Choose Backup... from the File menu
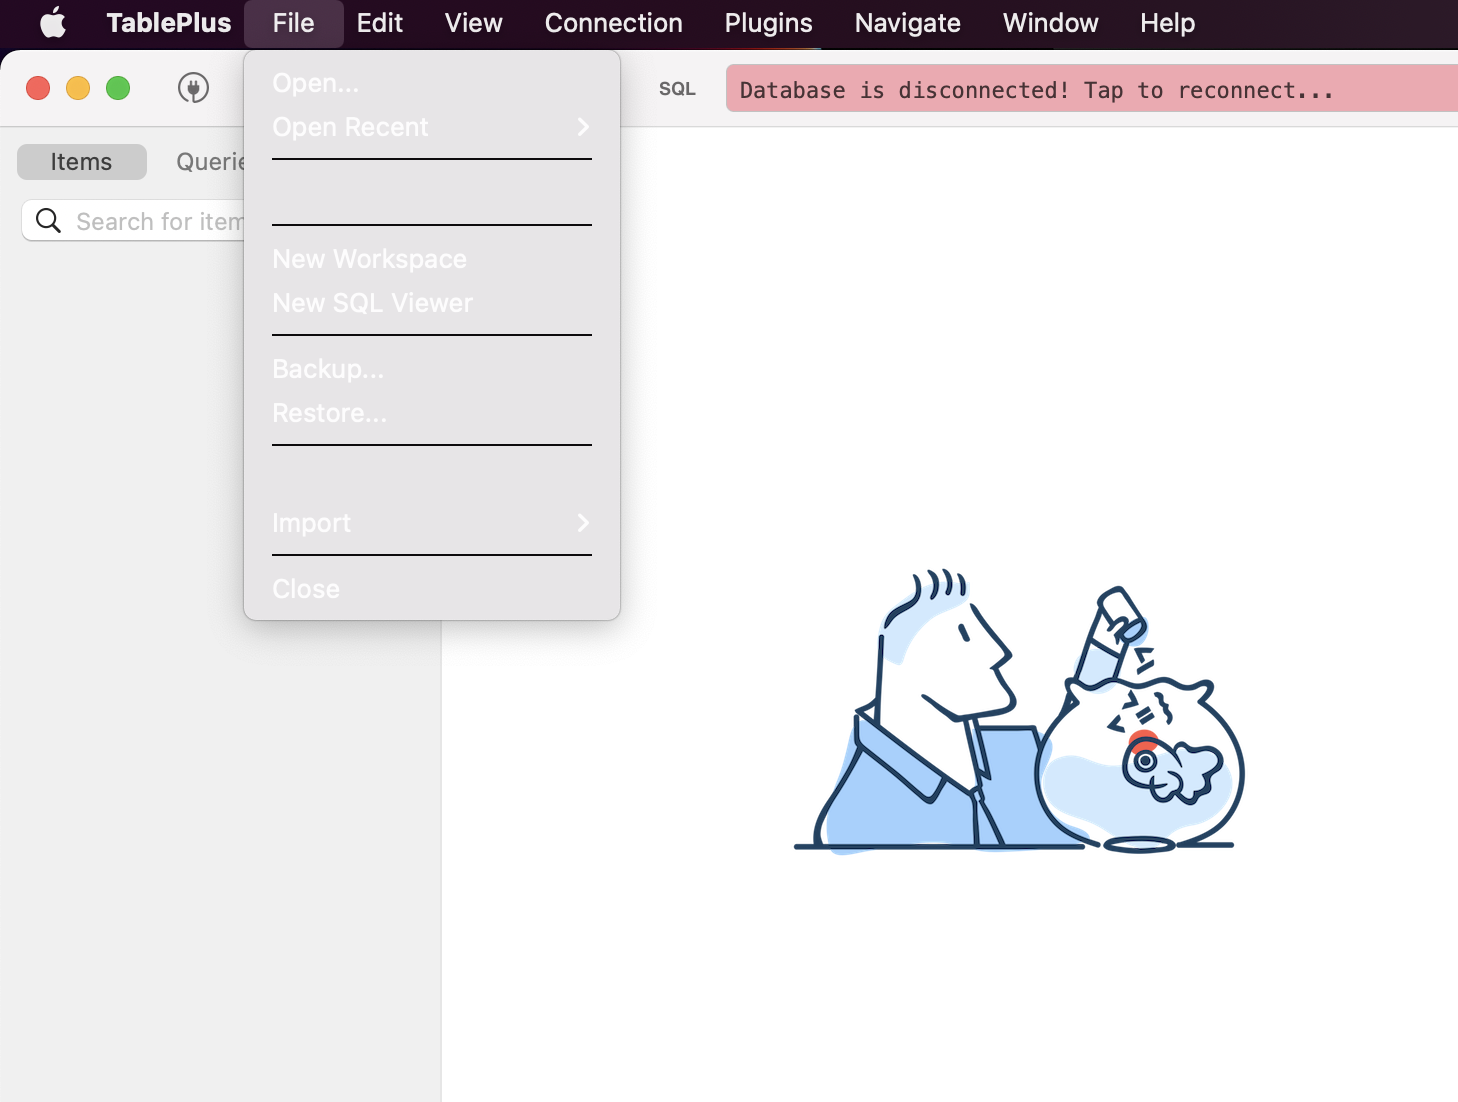 (x=432, y=369)
